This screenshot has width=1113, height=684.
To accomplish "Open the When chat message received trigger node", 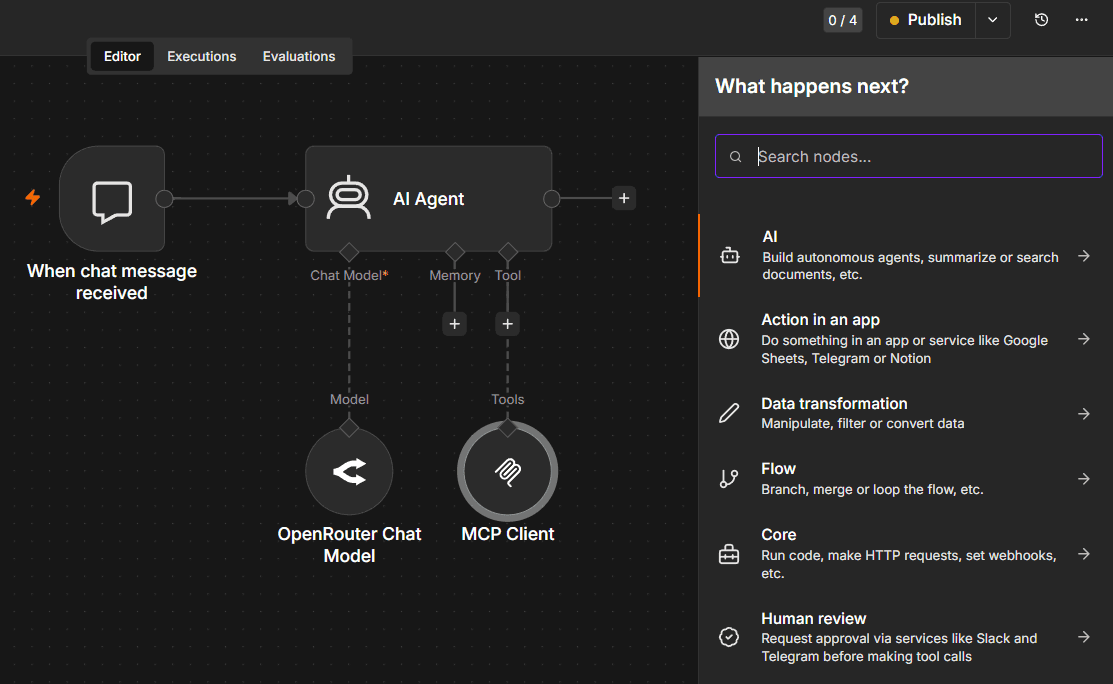I will coord(112,199).
